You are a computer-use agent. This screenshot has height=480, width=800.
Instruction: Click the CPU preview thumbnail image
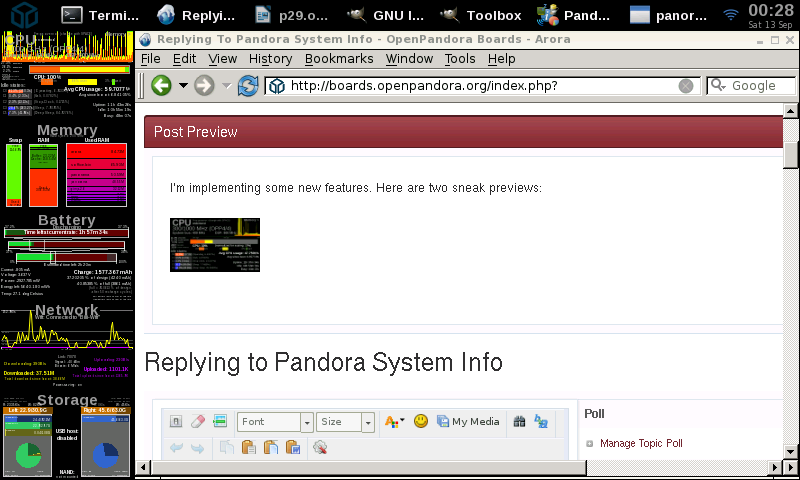(215, 245)
